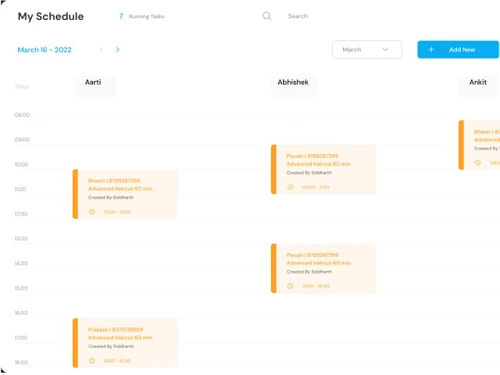This screenshot has width=500, height=375.
Task: Click the 18:00 time row label
Action: coord(21,362)
